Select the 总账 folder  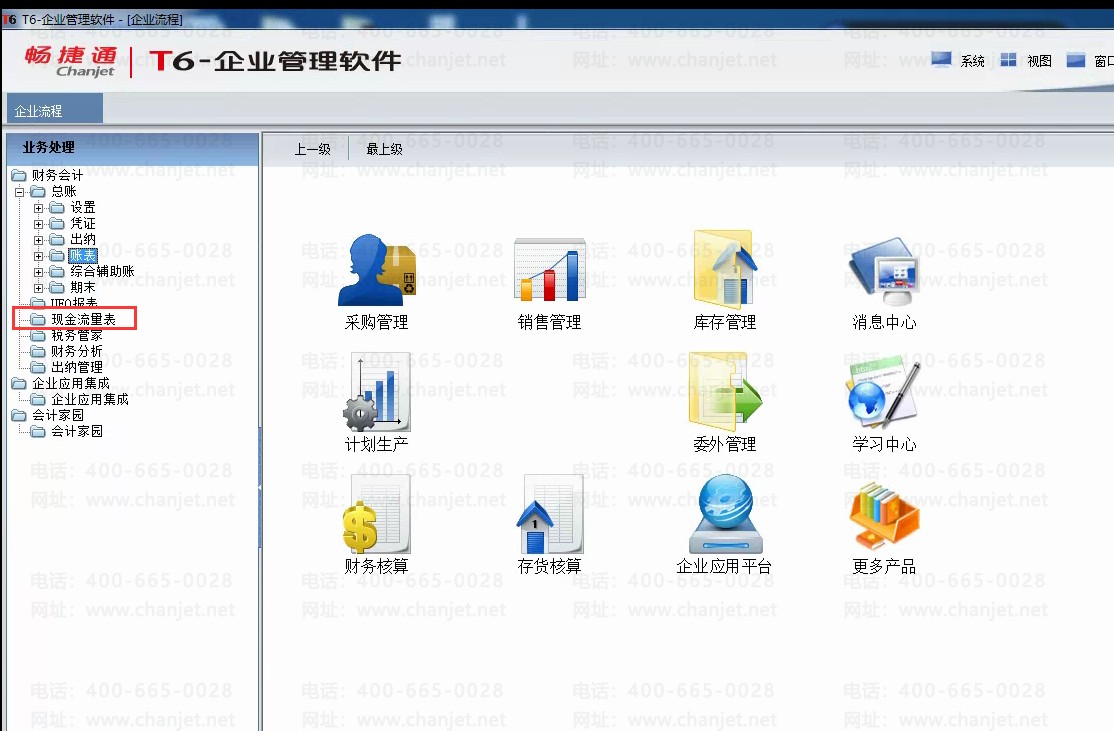(63, 191)
